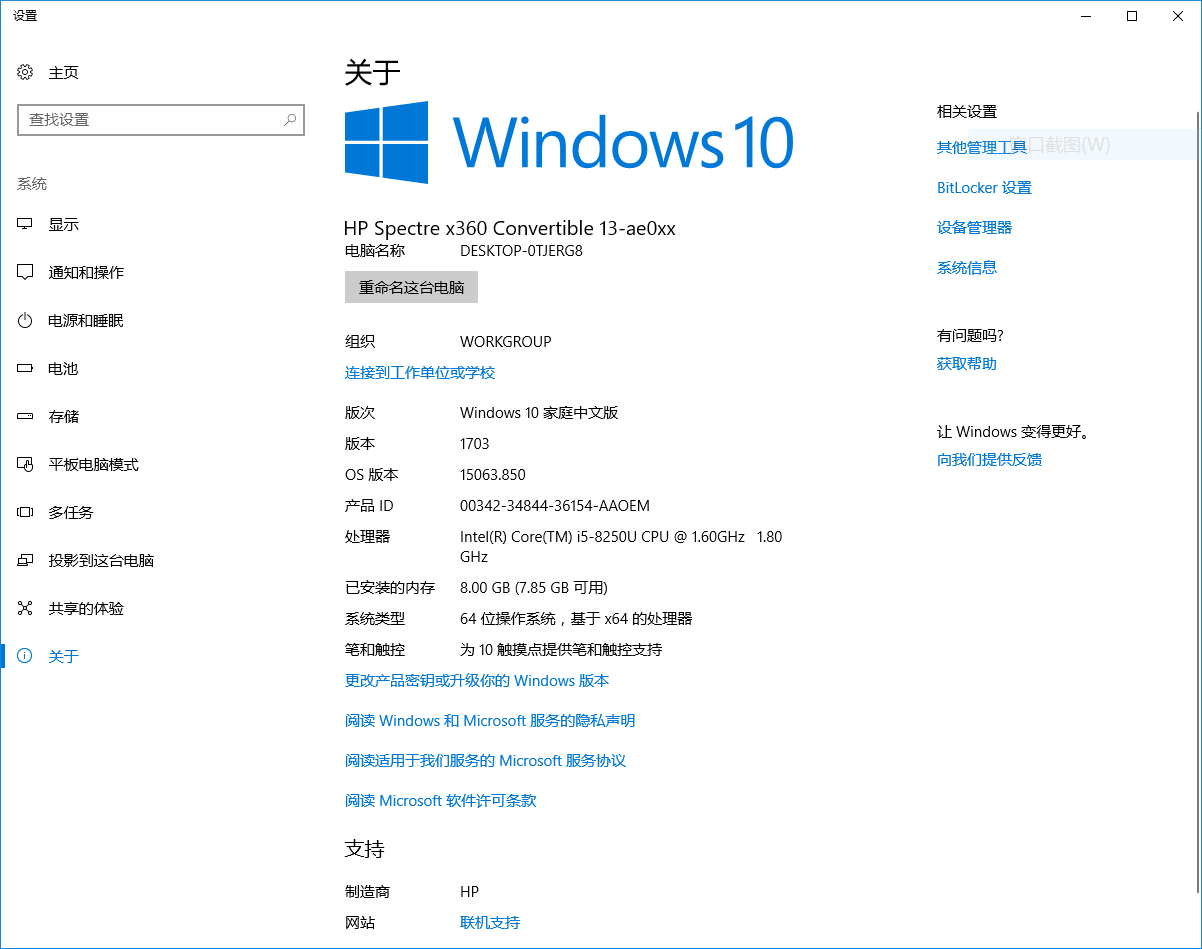Click OS build value 15063.850
Viewport: 1202px width, 949px height.
click(493, 474)
